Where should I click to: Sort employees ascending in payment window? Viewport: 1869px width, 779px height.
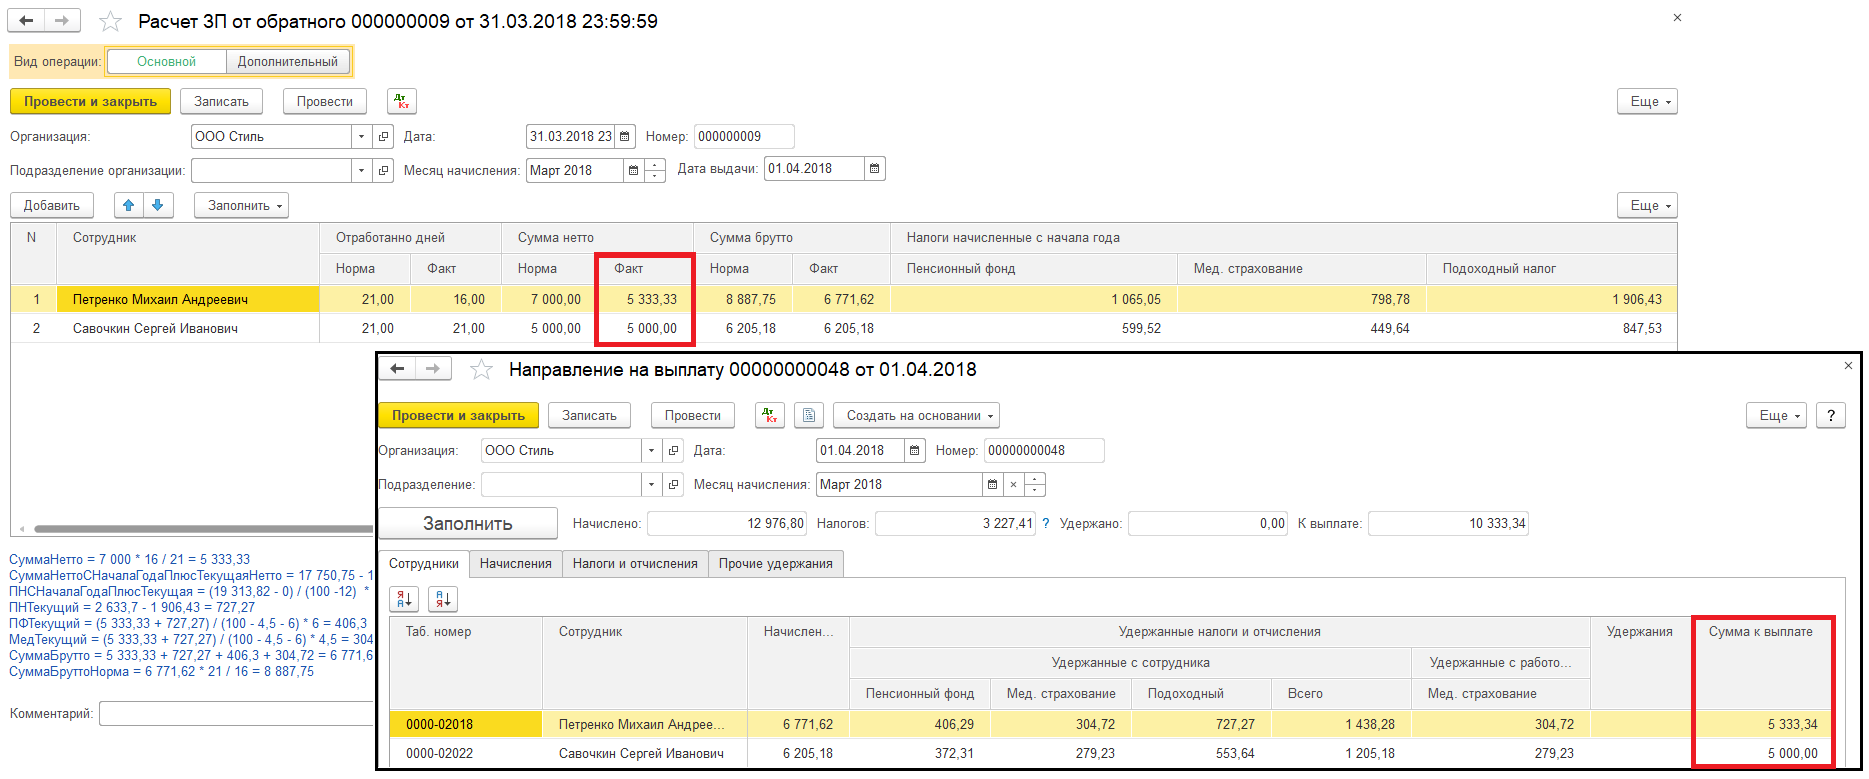(x=404, y=599)
